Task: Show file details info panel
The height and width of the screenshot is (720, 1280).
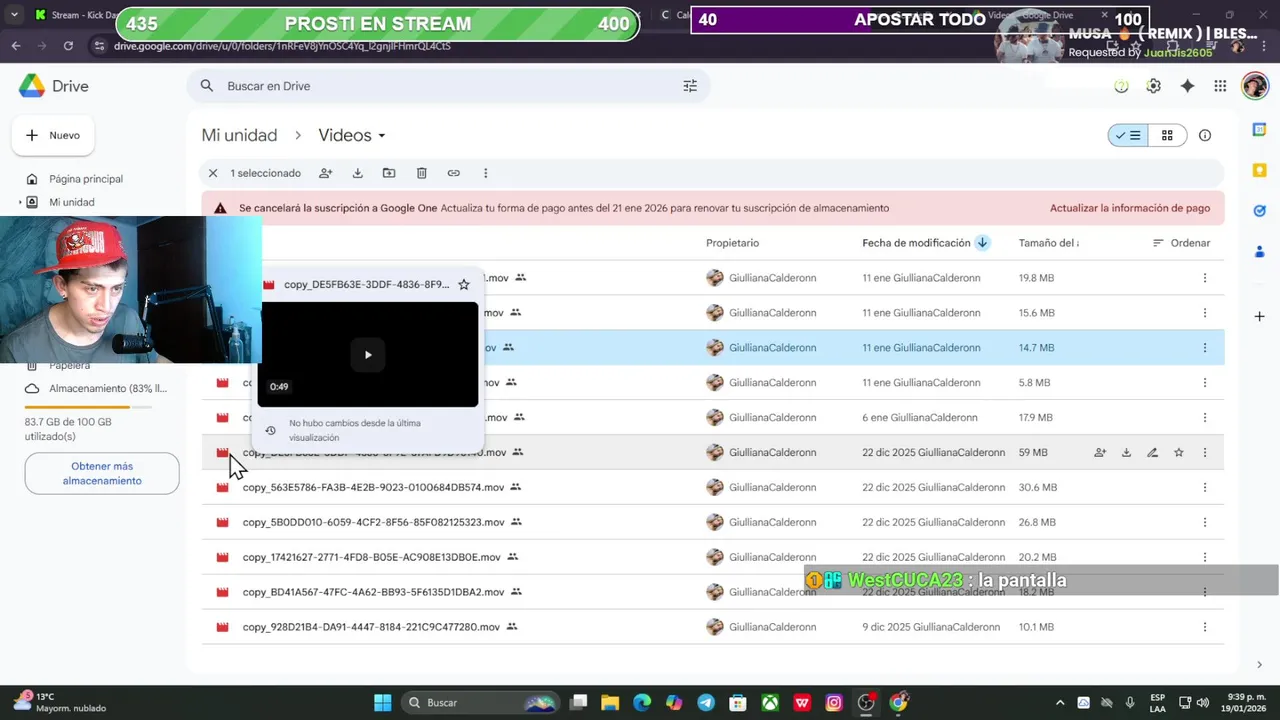Action: coord(1205,136)
